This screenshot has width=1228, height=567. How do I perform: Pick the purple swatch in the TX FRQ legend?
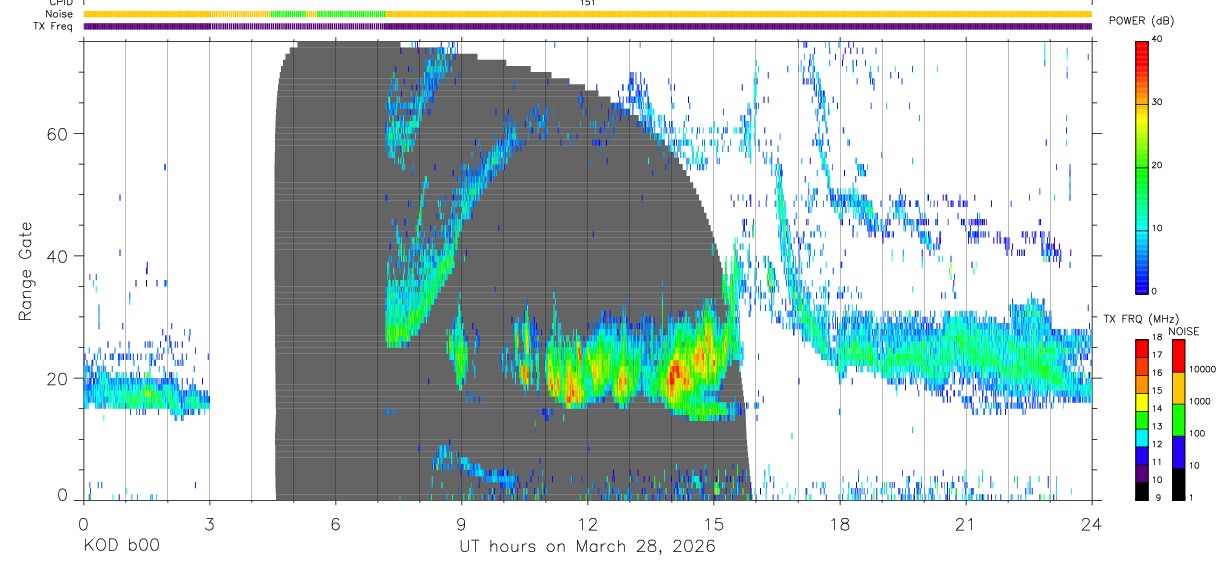click(x=1142, y=473)
